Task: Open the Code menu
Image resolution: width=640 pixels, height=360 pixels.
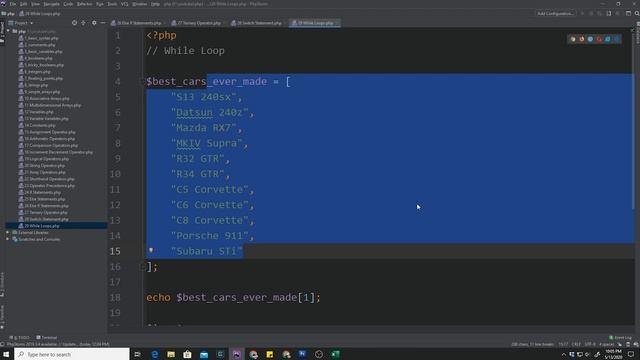Action: point(68,4)
